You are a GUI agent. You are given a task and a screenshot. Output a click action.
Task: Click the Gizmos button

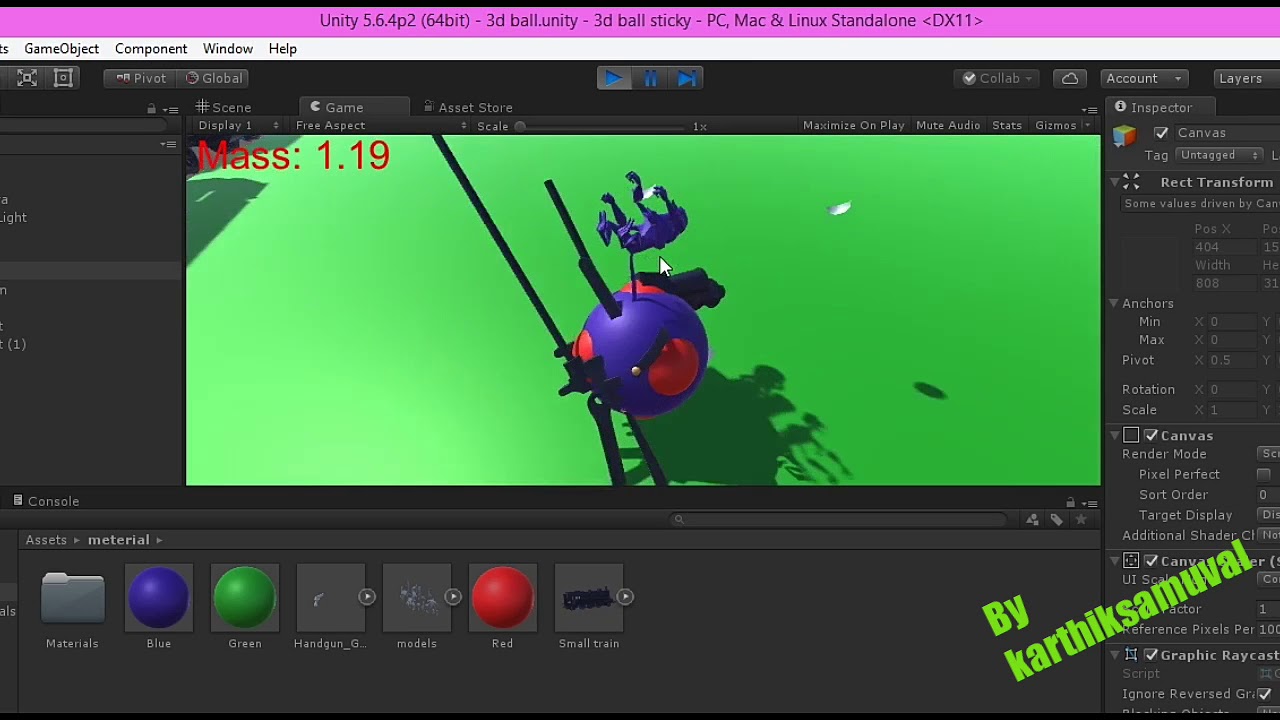pos(1055,125)
